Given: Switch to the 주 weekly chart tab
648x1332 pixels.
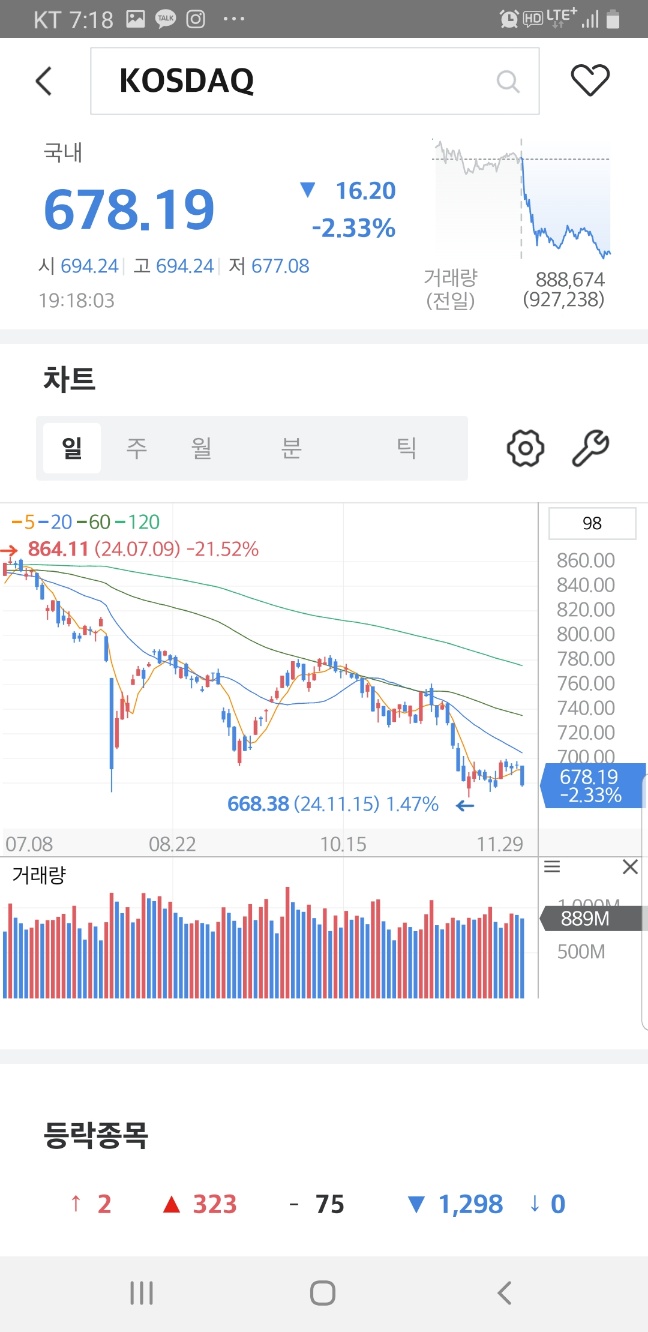Looking at the screenshot, I should [137, 448].
